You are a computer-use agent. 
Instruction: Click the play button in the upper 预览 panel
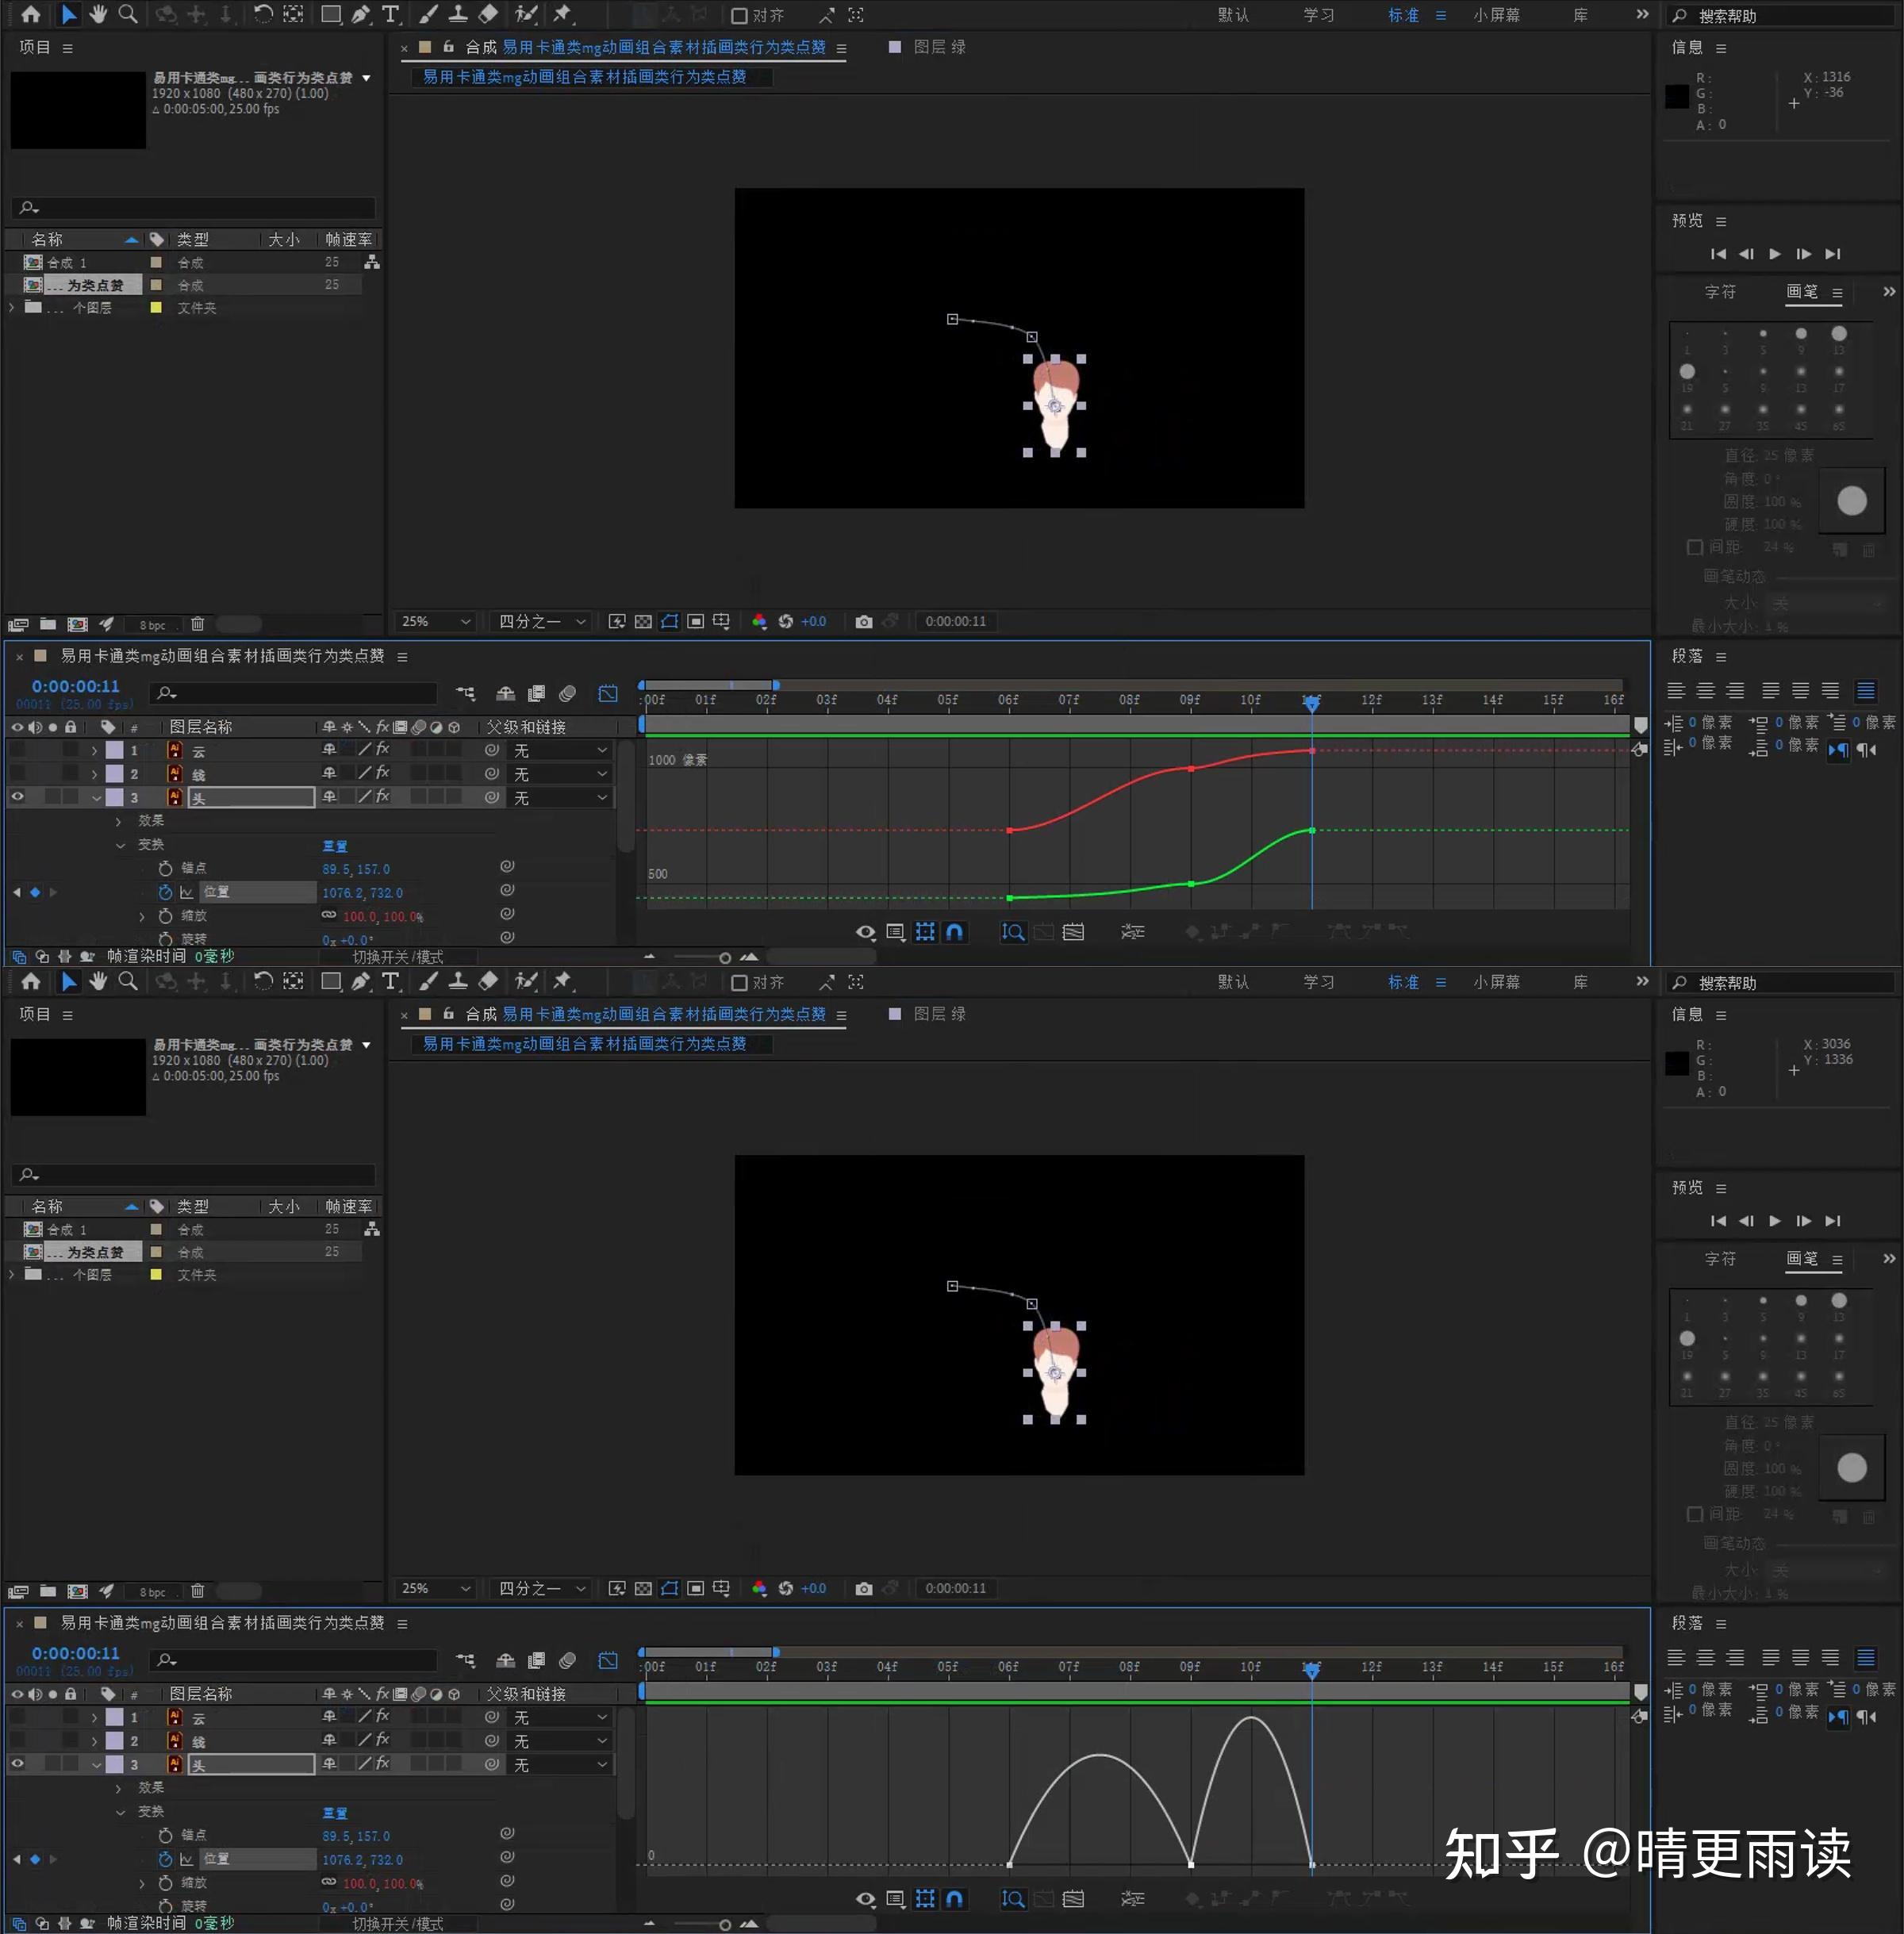[1775, 254]
